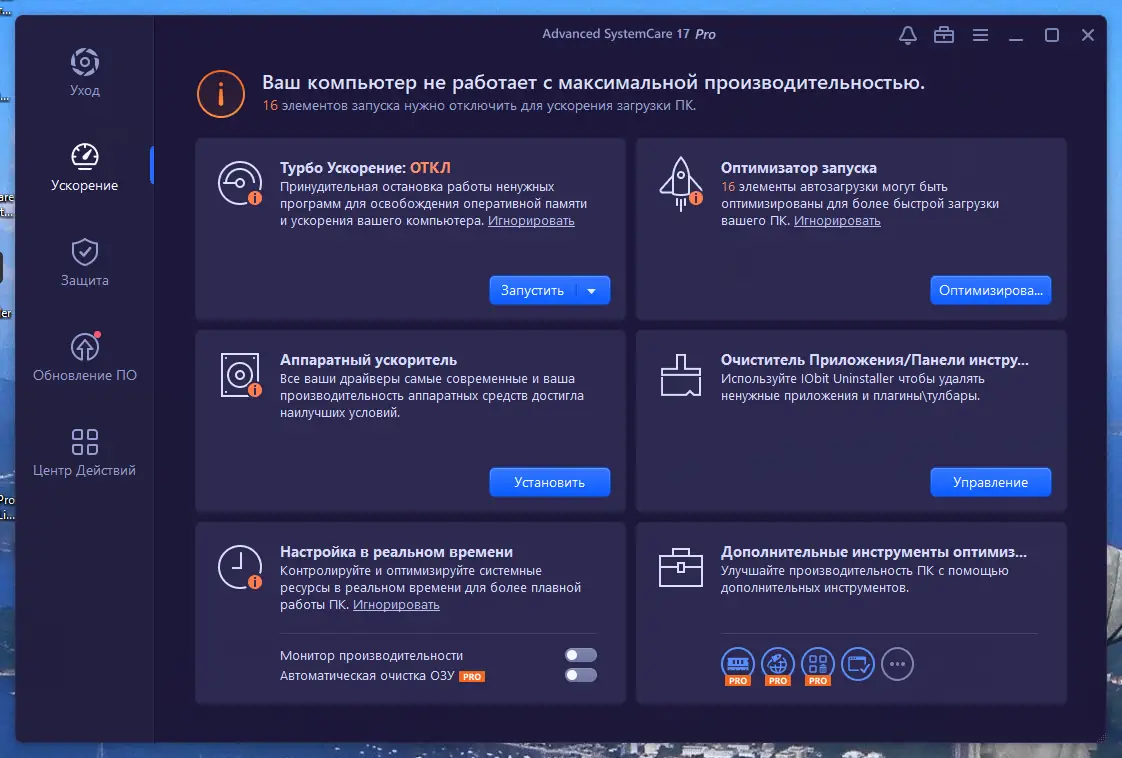Open the Уход section in sidebar
1122x758 pixels.
point(85,72)
